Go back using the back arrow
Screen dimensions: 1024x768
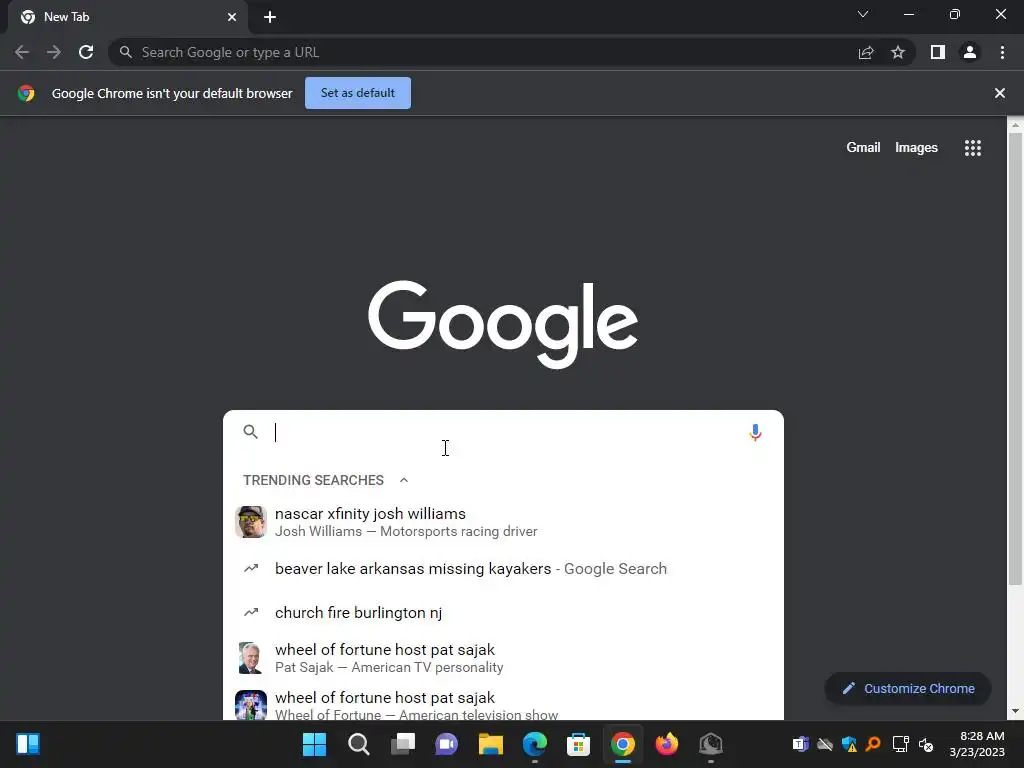tap(22, 52)
